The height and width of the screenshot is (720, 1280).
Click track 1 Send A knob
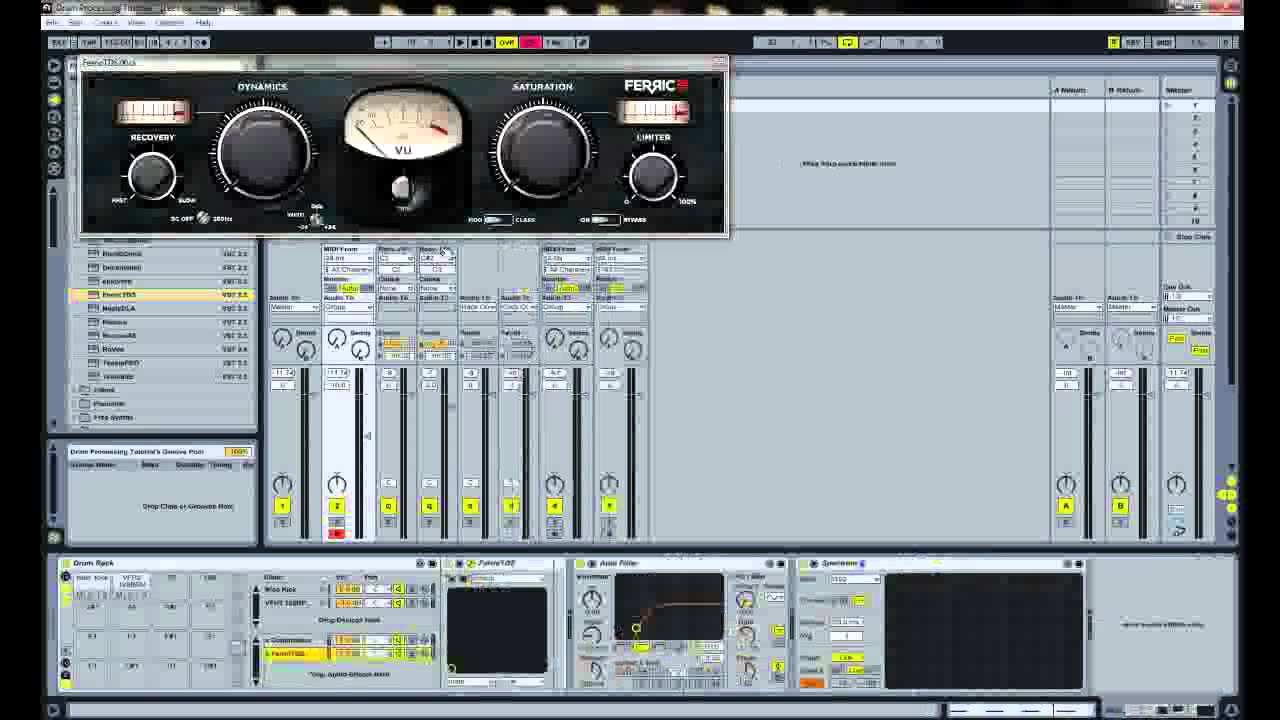tap(282, 340)
